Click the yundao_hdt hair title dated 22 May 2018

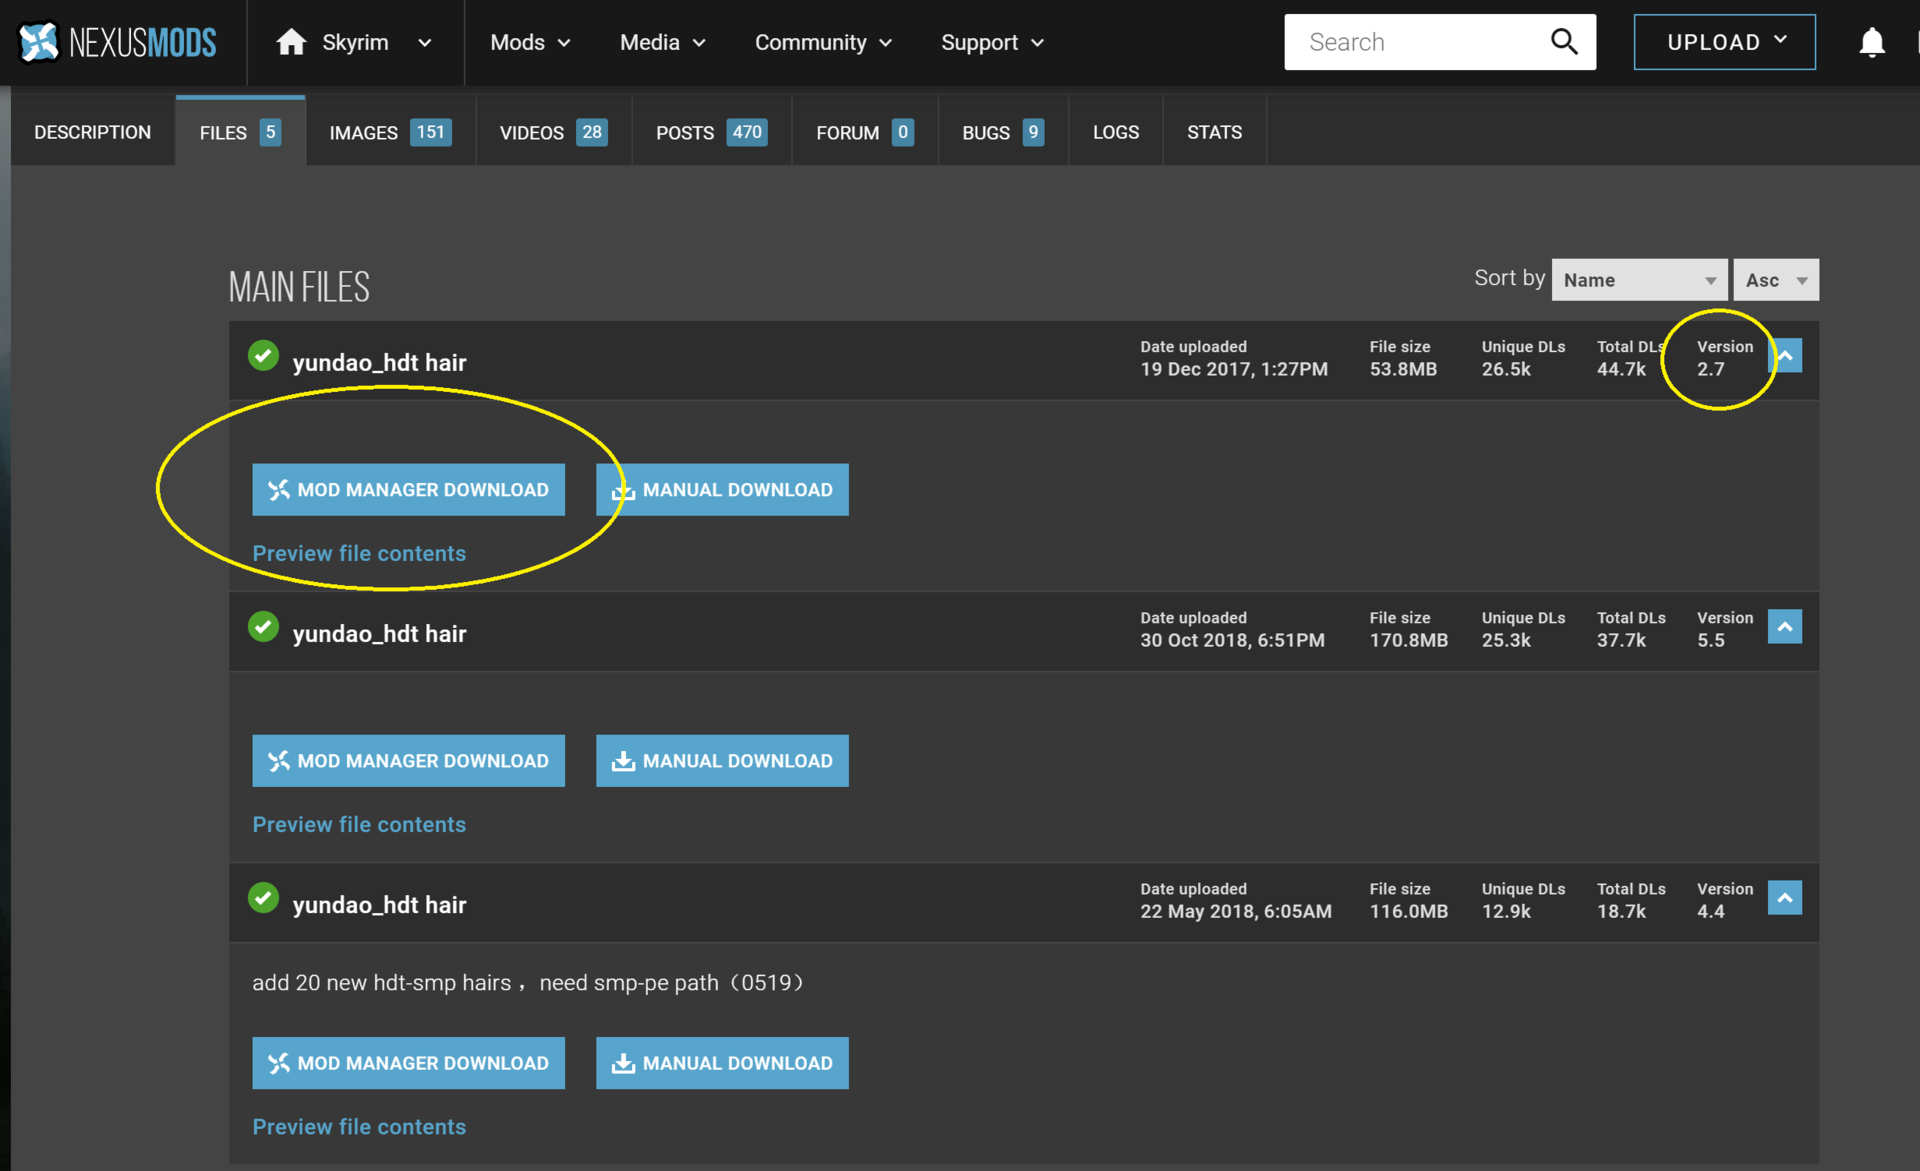(x=379, y=905)
